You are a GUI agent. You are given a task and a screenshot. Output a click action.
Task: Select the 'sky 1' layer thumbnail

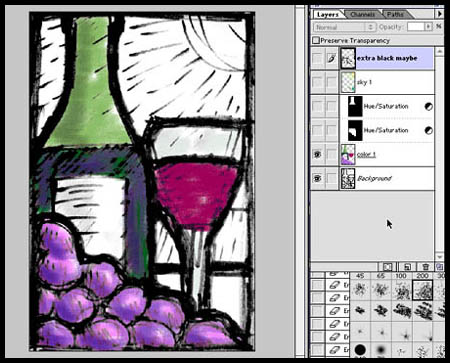(348, 82)
